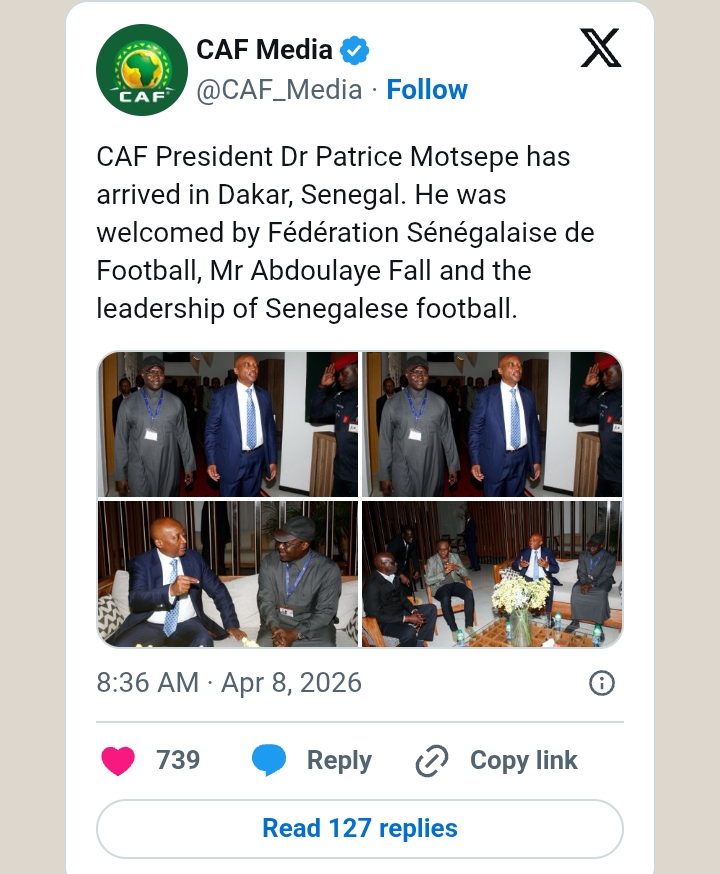
Task: Click the copy link chain icon
Action: pos(432,761)
